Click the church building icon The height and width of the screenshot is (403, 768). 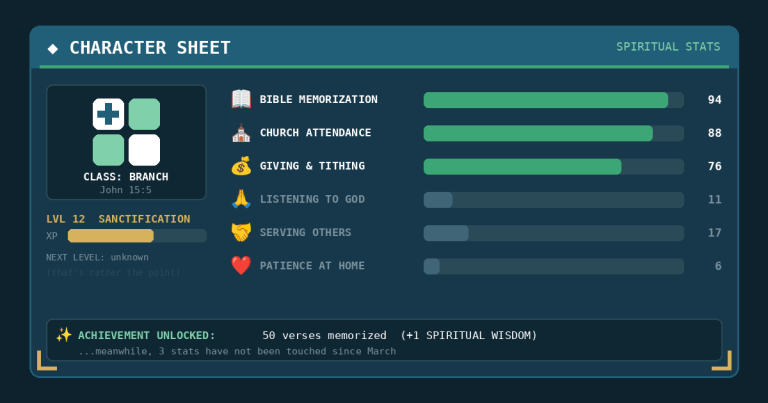point(241,133)
